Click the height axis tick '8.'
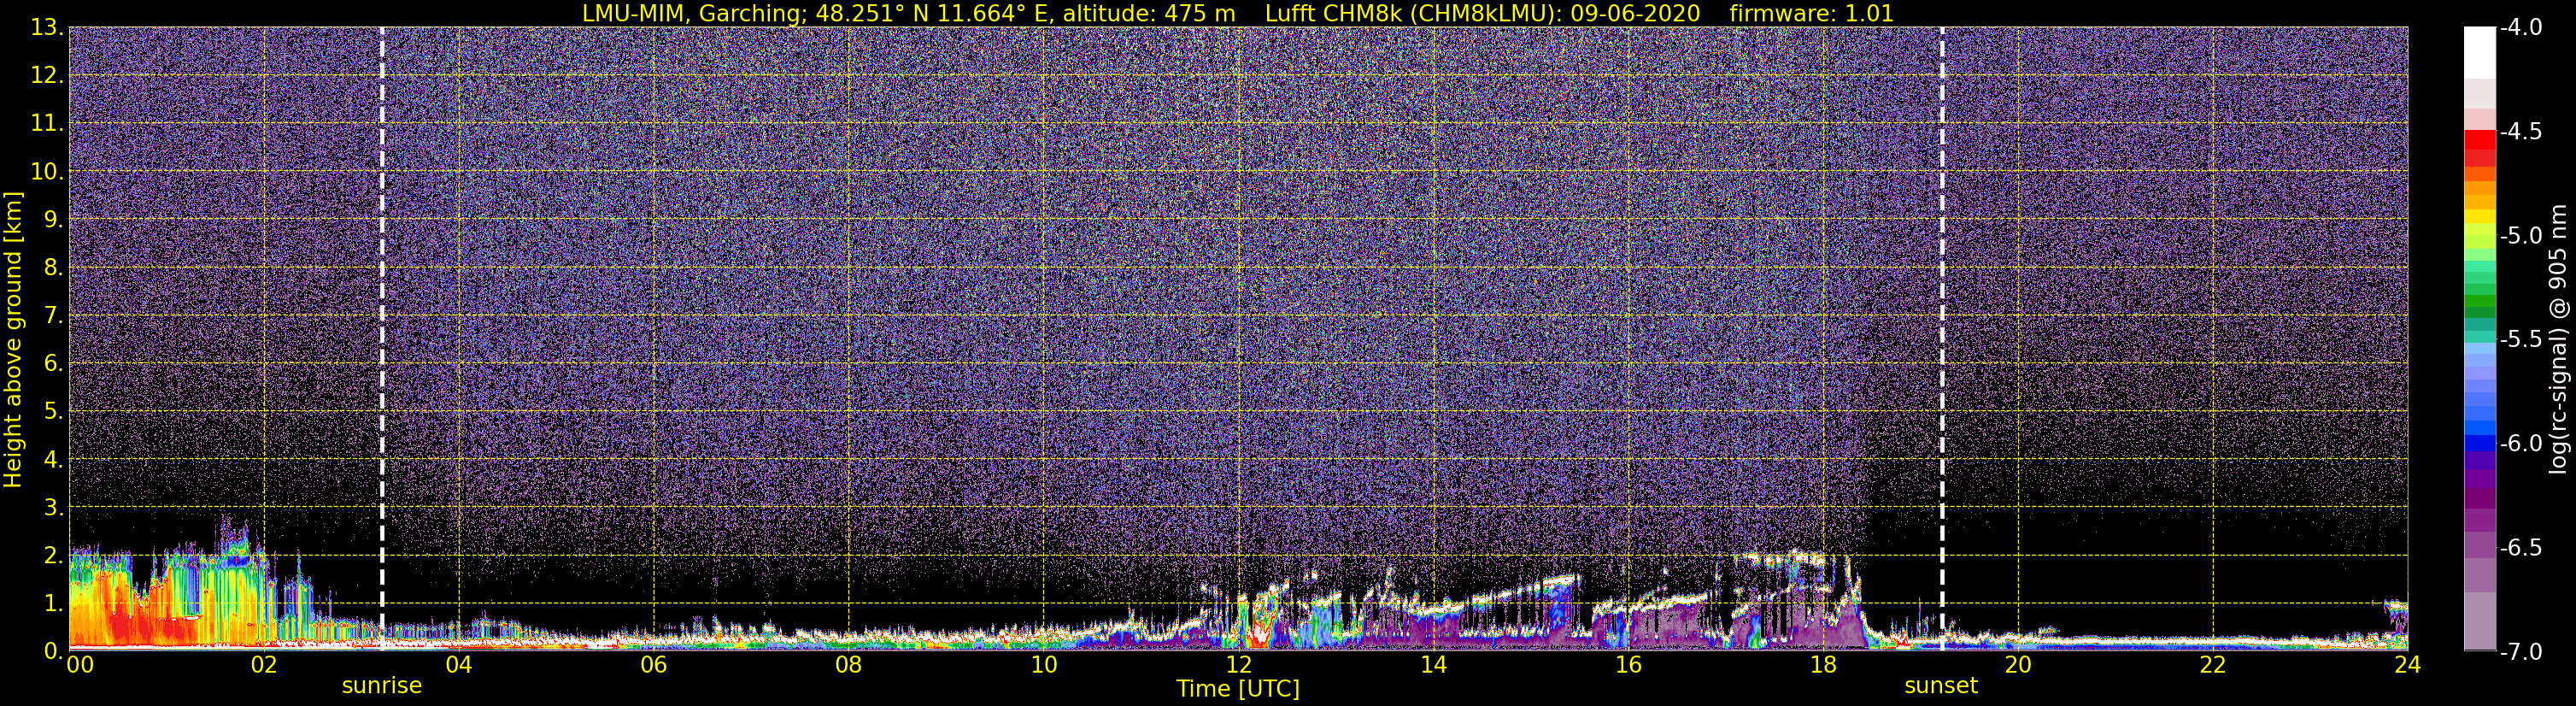The image size is (2576, 706). point(53,268)
